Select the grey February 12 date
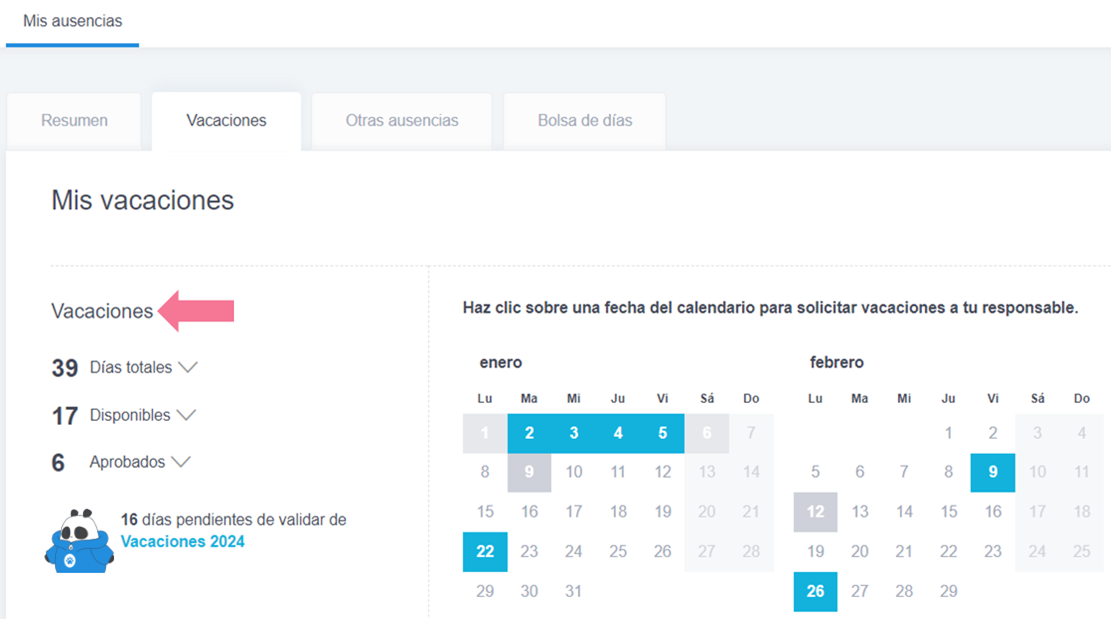The image size is (1111, 619). (815, 512)
